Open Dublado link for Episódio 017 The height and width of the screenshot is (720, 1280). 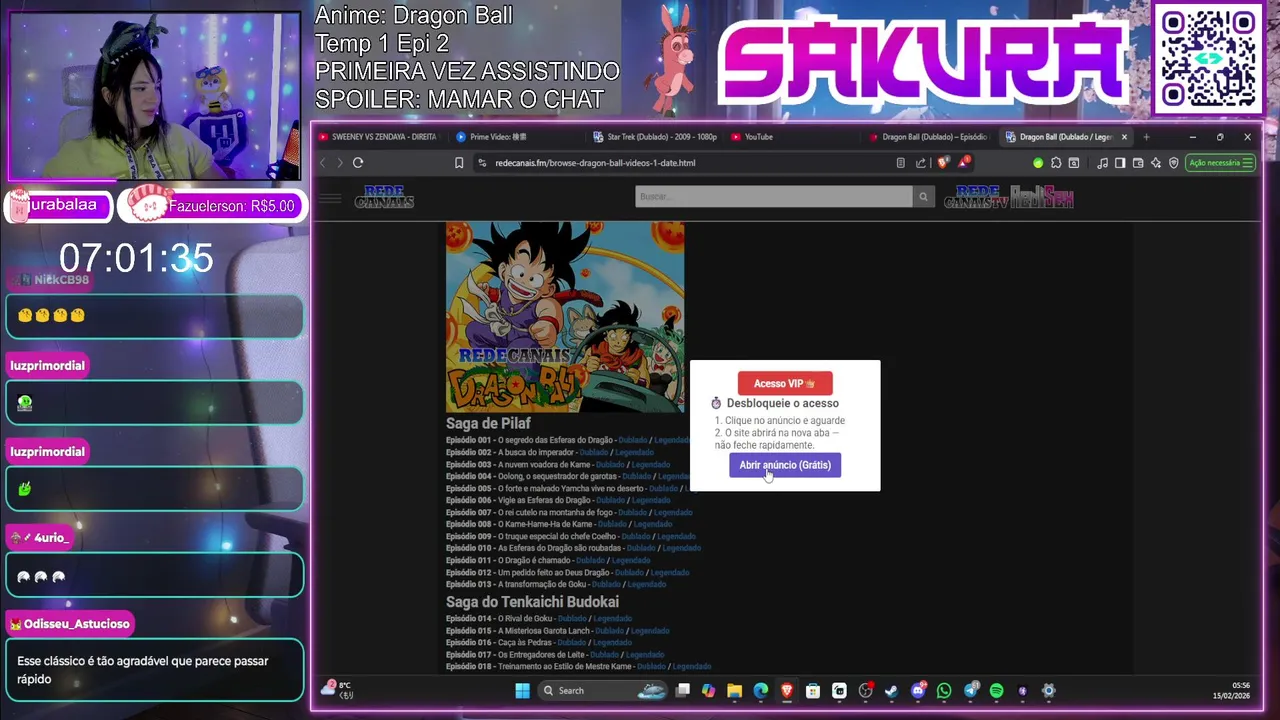click(x=604, y=655)
